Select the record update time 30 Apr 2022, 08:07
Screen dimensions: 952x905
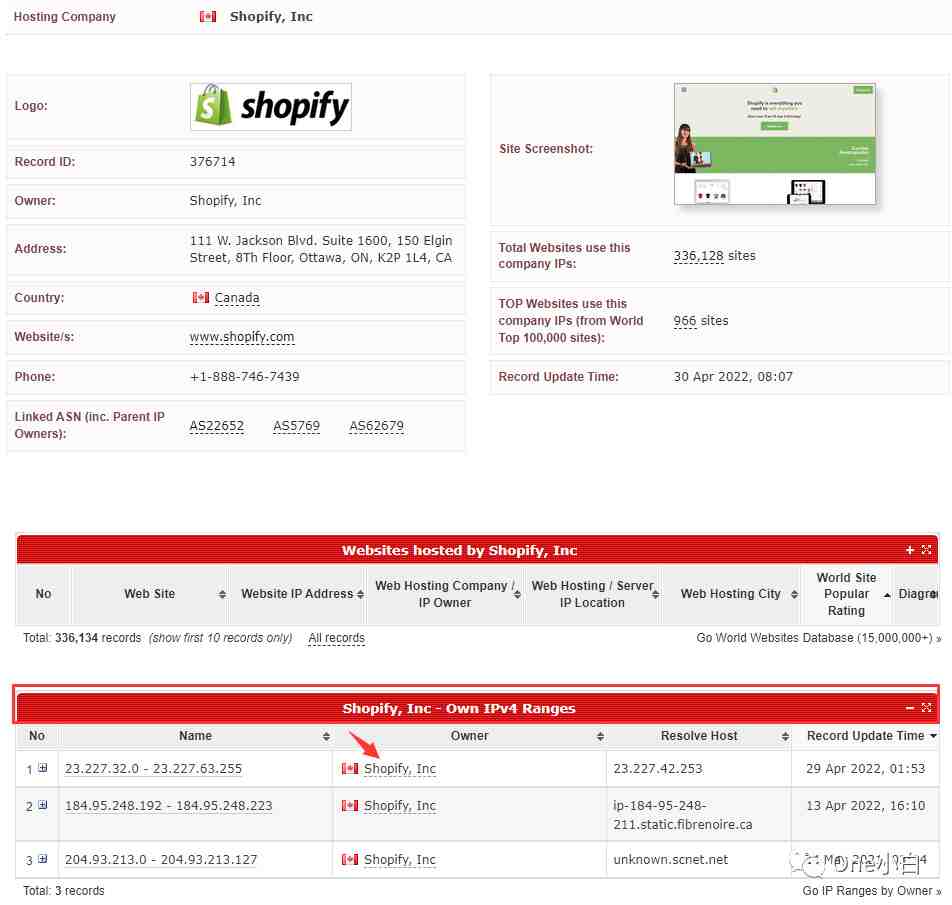point(733,377)
